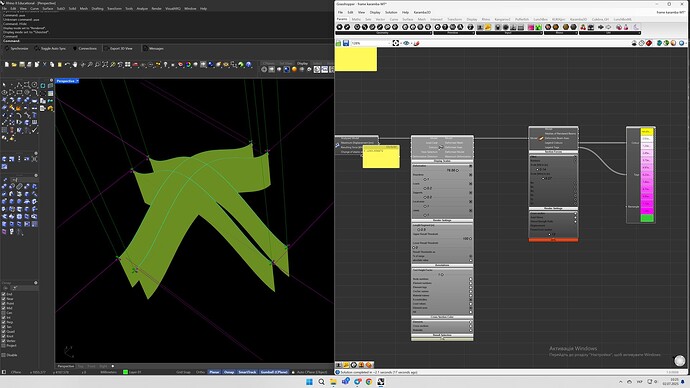690x388 pixels.
Task: Select the Pan hand tool in Rhino toolbar
Action: click(x=75, y=65)
